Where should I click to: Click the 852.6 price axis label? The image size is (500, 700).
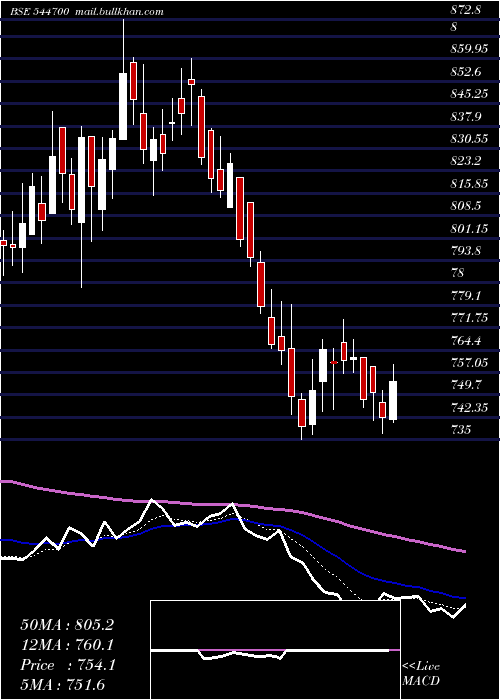point(466,71)
